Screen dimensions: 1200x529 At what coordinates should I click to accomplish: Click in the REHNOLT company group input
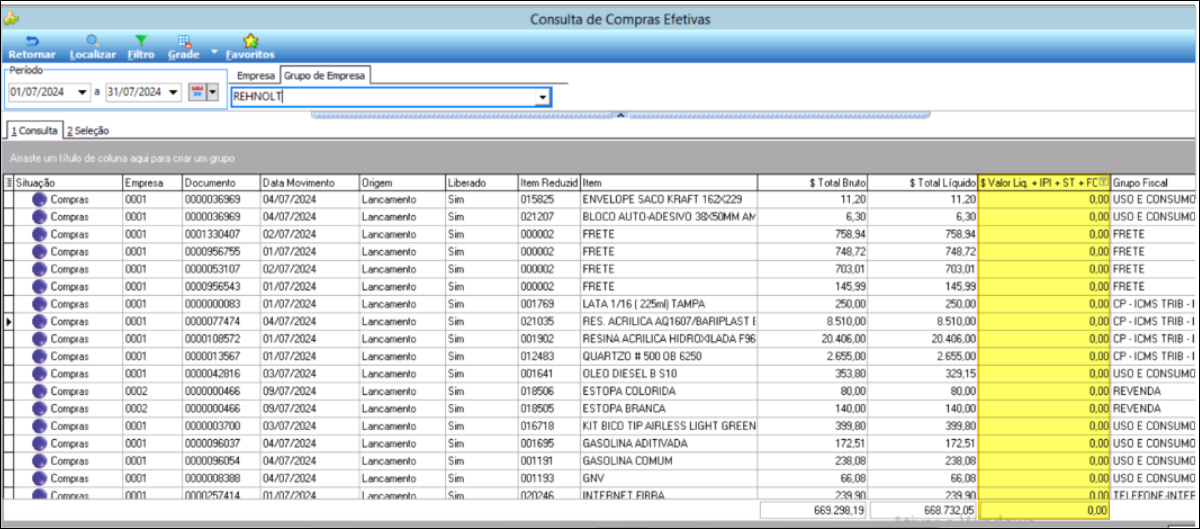(x=382, y=97)
